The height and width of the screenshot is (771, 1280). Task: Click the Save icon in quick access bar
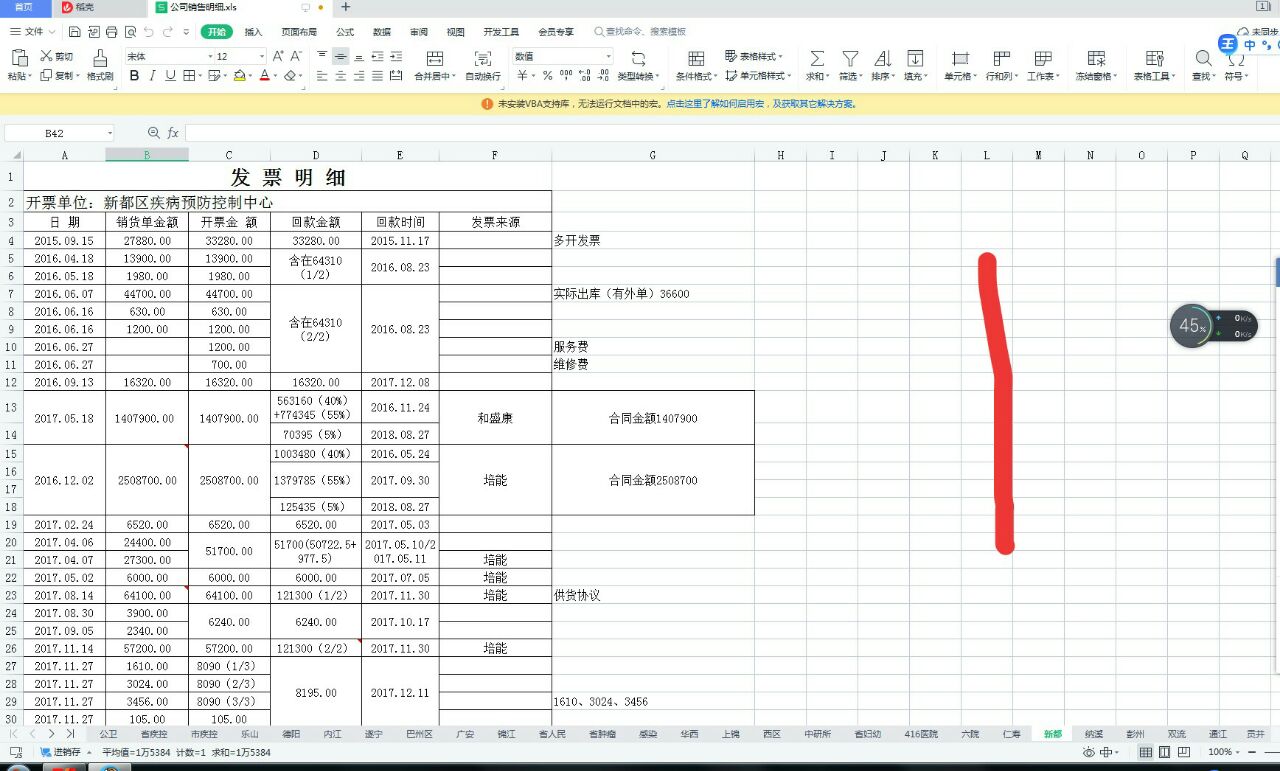pyautogui.click(x=75, y=32)
